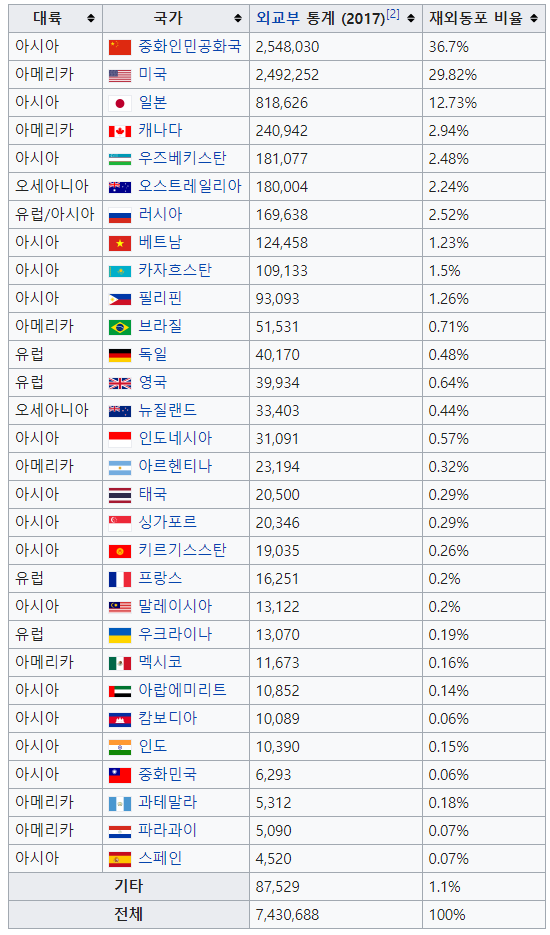Click the India flag icon
550x935 pixels.
point(120,747)
